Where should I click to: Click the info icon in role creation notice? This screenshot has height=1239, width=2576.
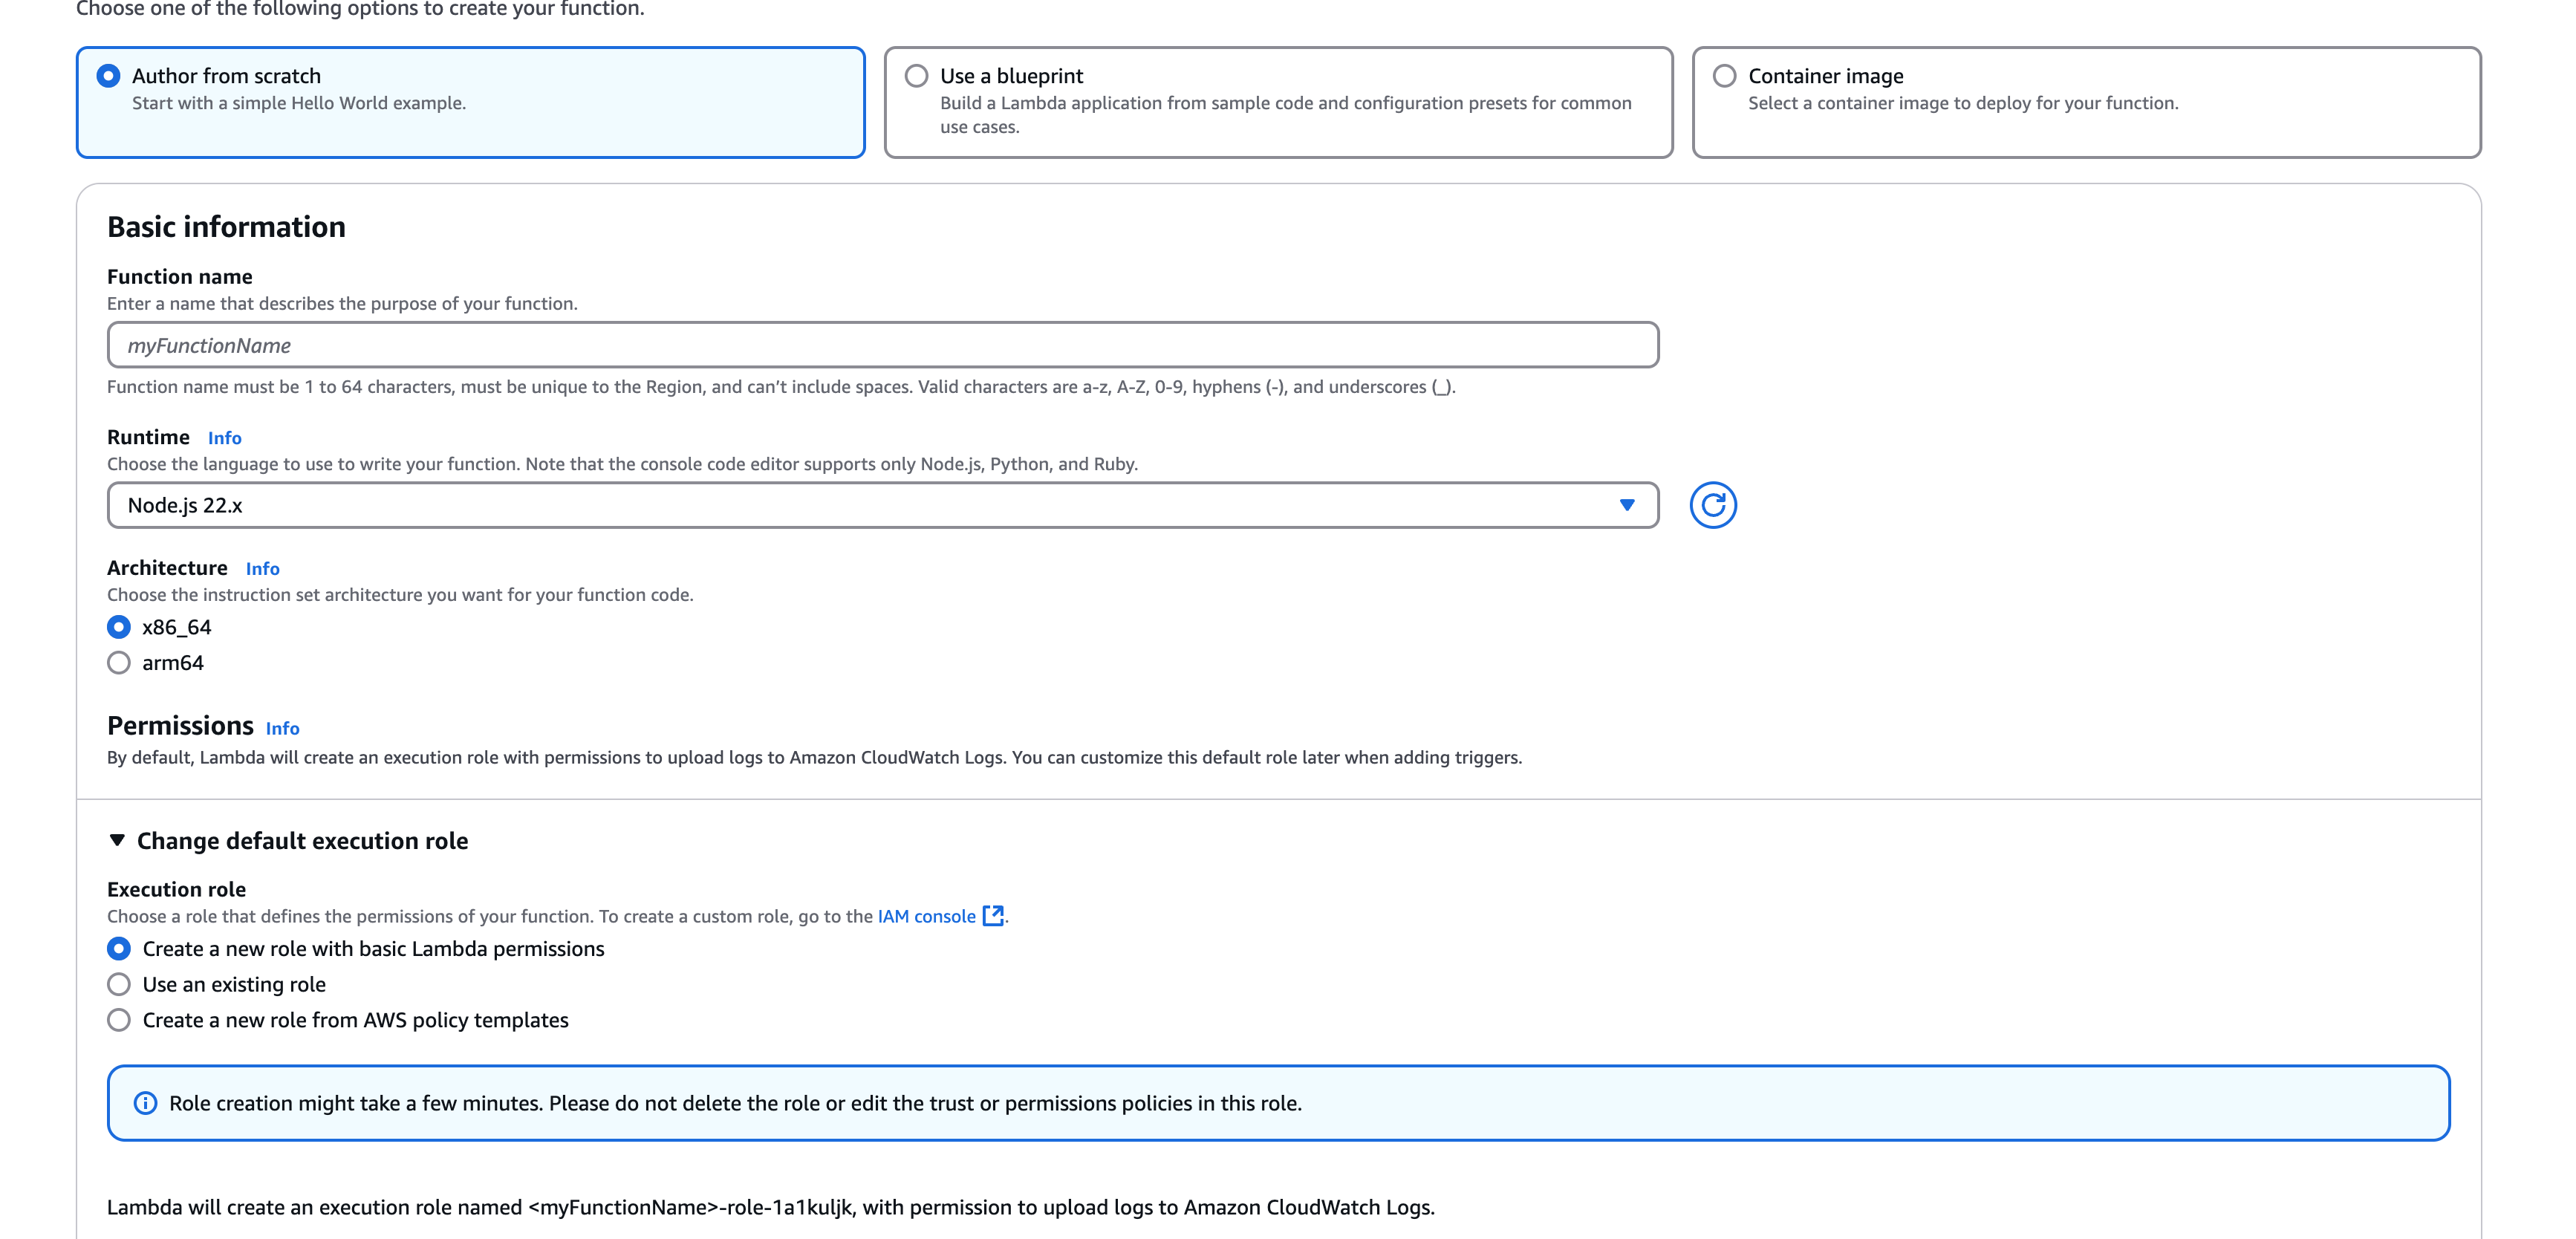click(x=146, y=1103)
